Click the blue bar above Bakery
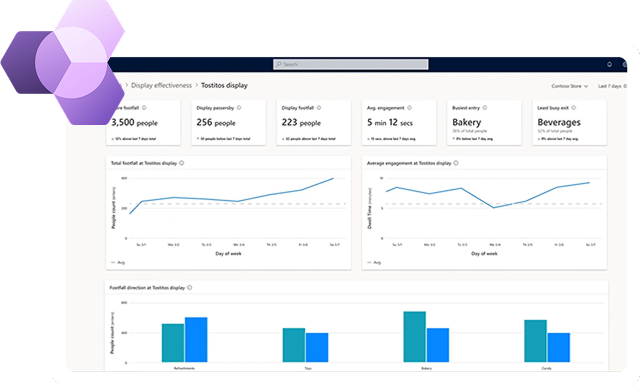640x385 pixels. [438, 345]
